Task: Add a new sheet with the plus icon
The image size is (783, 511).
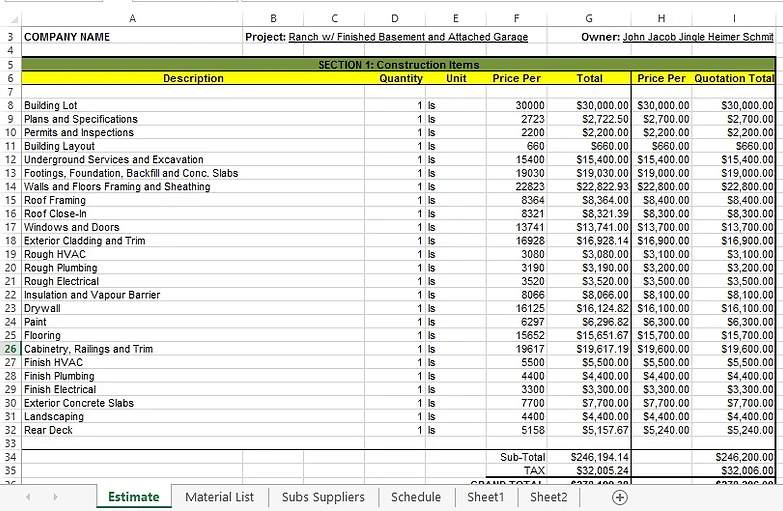Action: click(619, 497)
